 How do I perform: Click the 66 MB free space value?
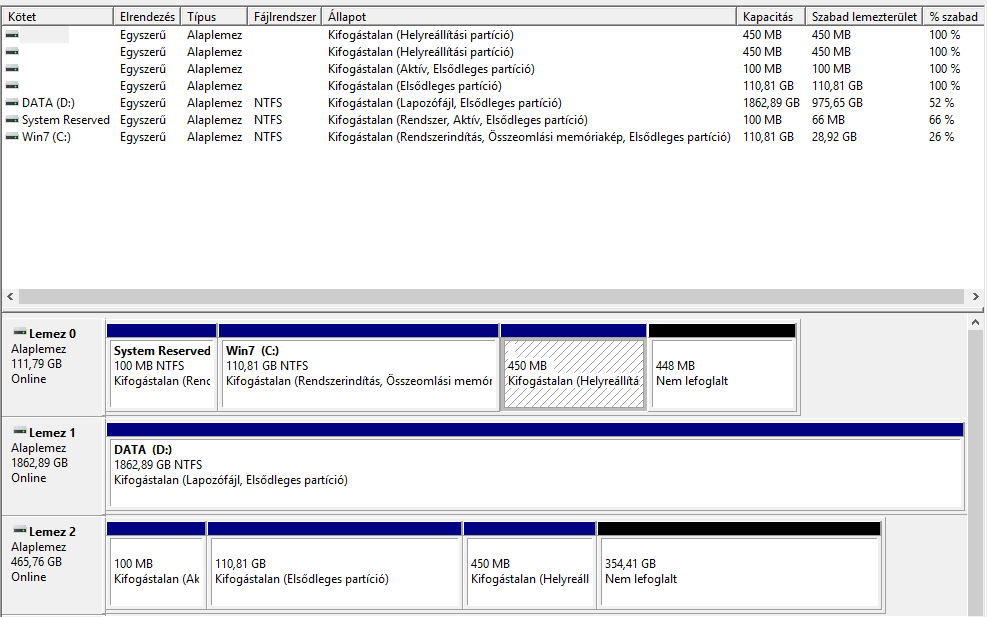pyautogui.click(x=828, y=120)
